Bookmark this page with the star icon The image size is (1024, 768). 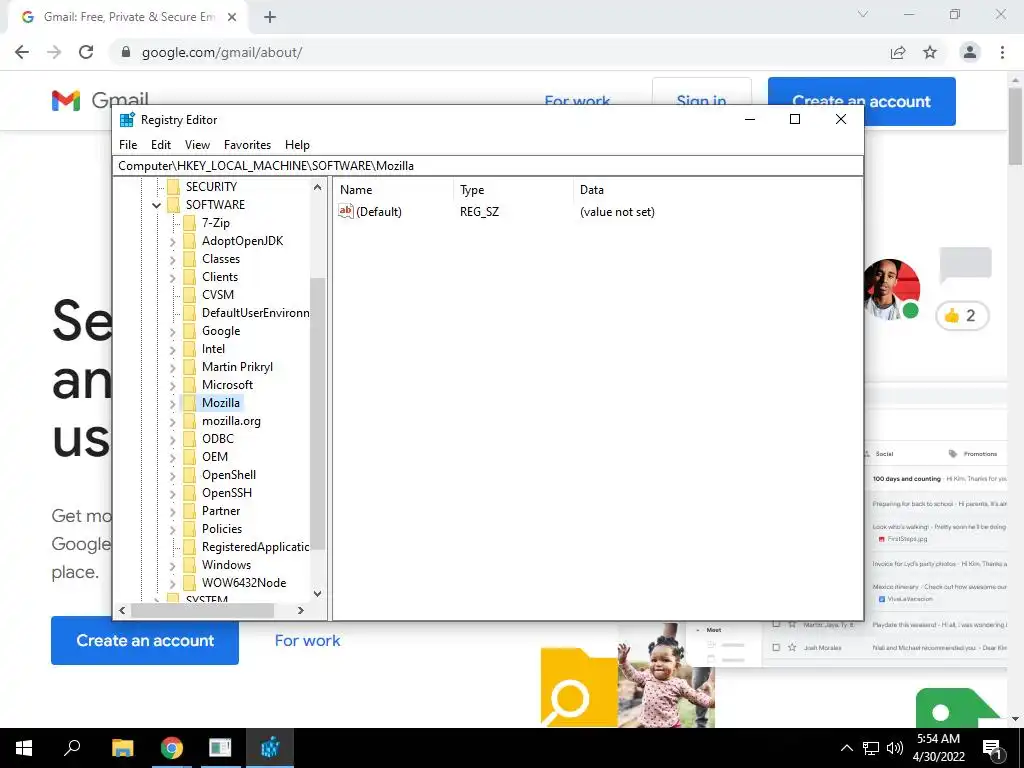coord(930,52)
